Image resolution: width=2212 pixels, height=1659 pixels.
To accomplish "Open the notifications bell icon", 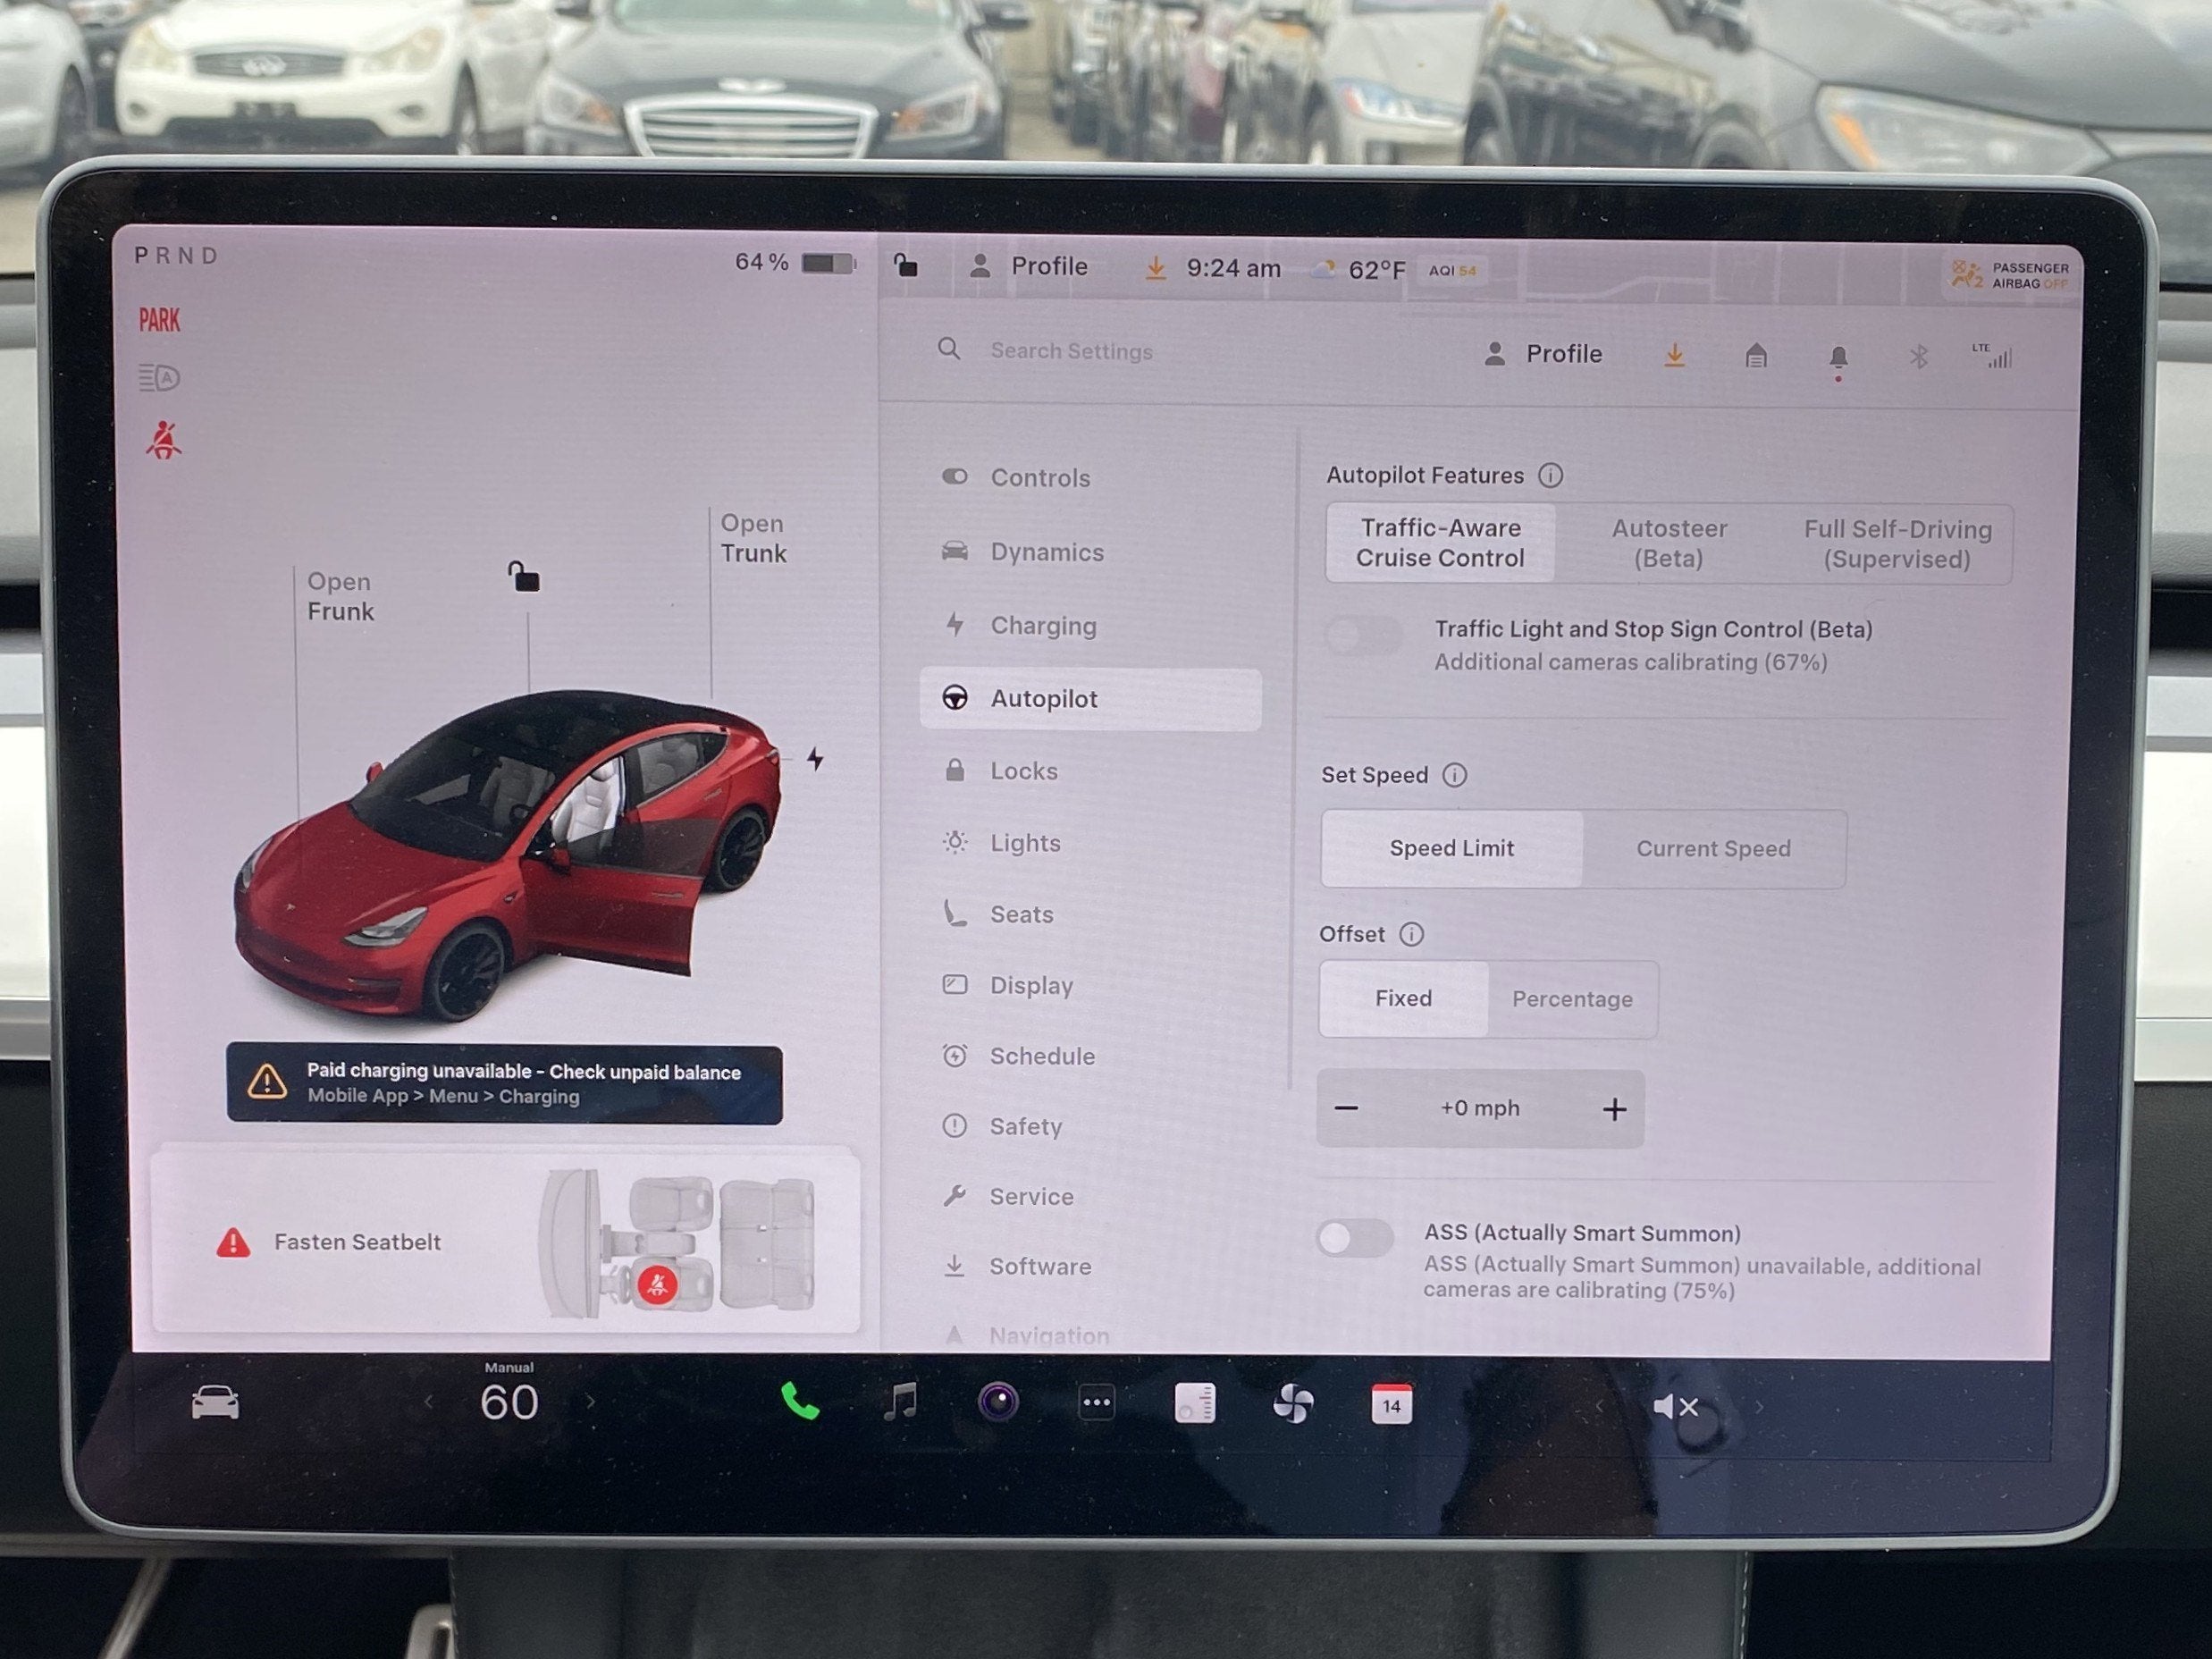I will (1838, 358).
